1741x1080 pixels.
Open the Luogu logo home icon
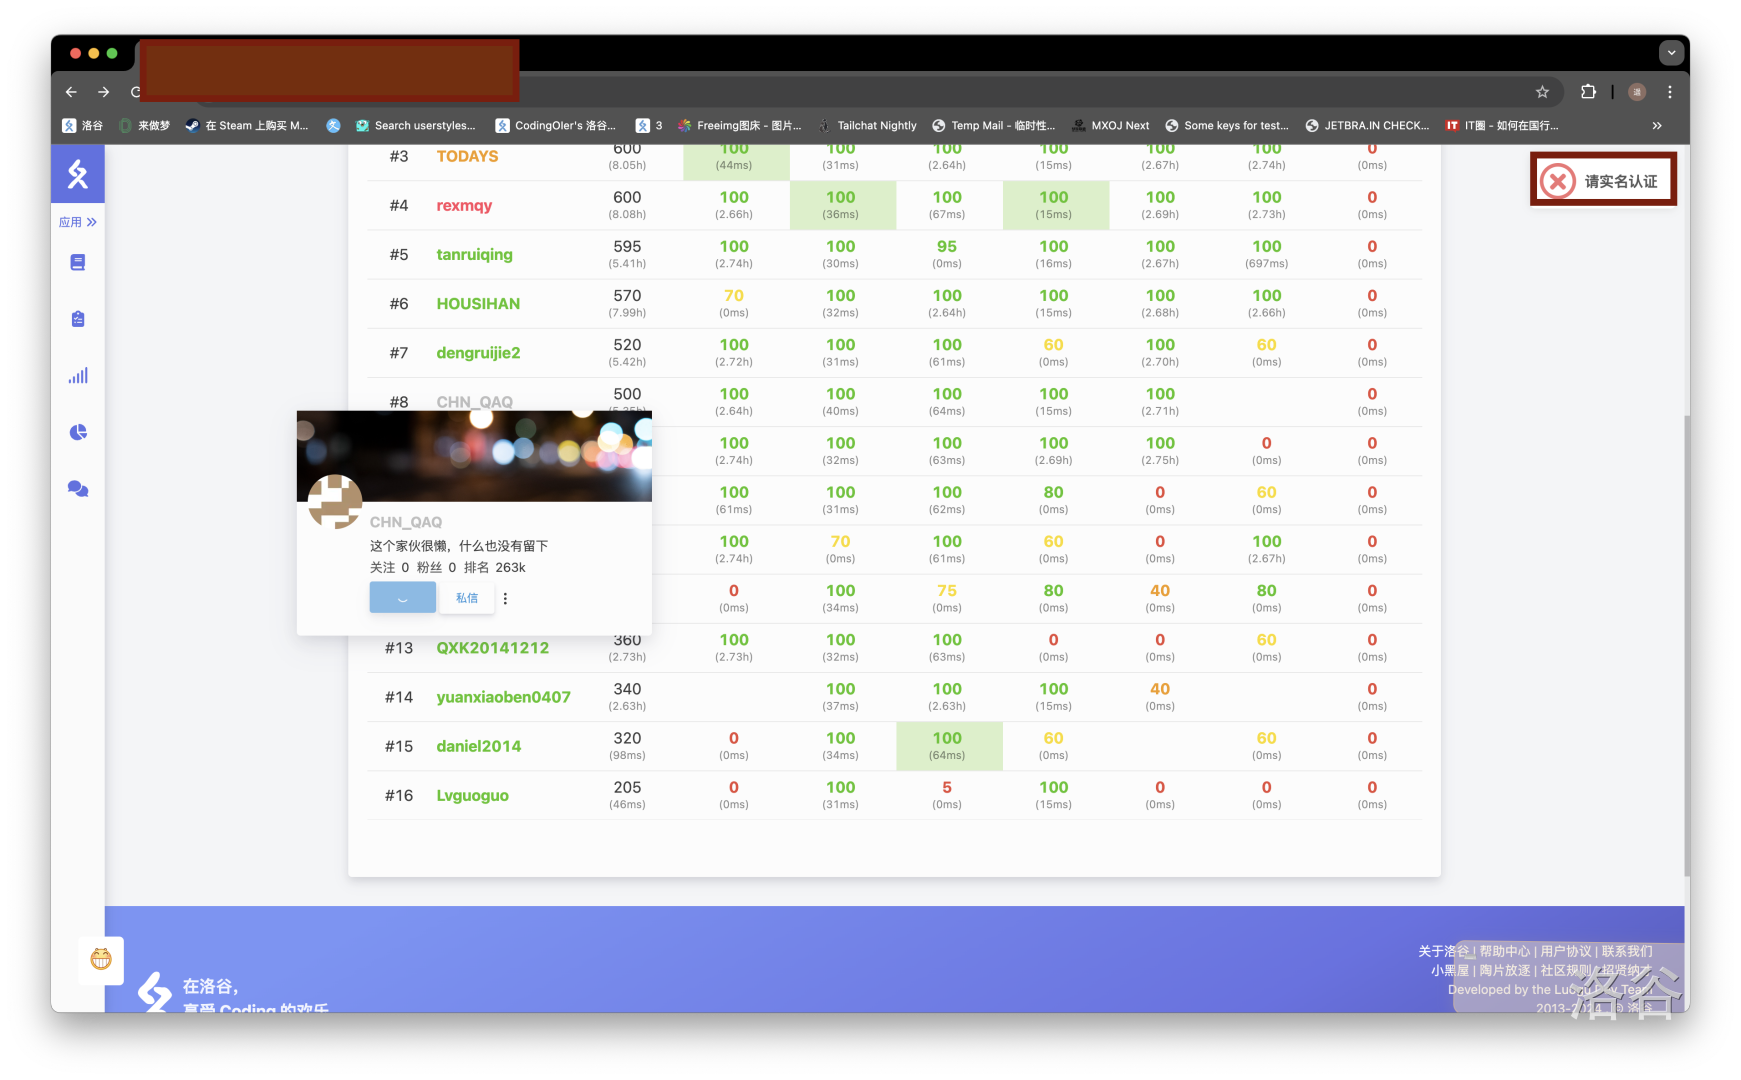[78, 174]
